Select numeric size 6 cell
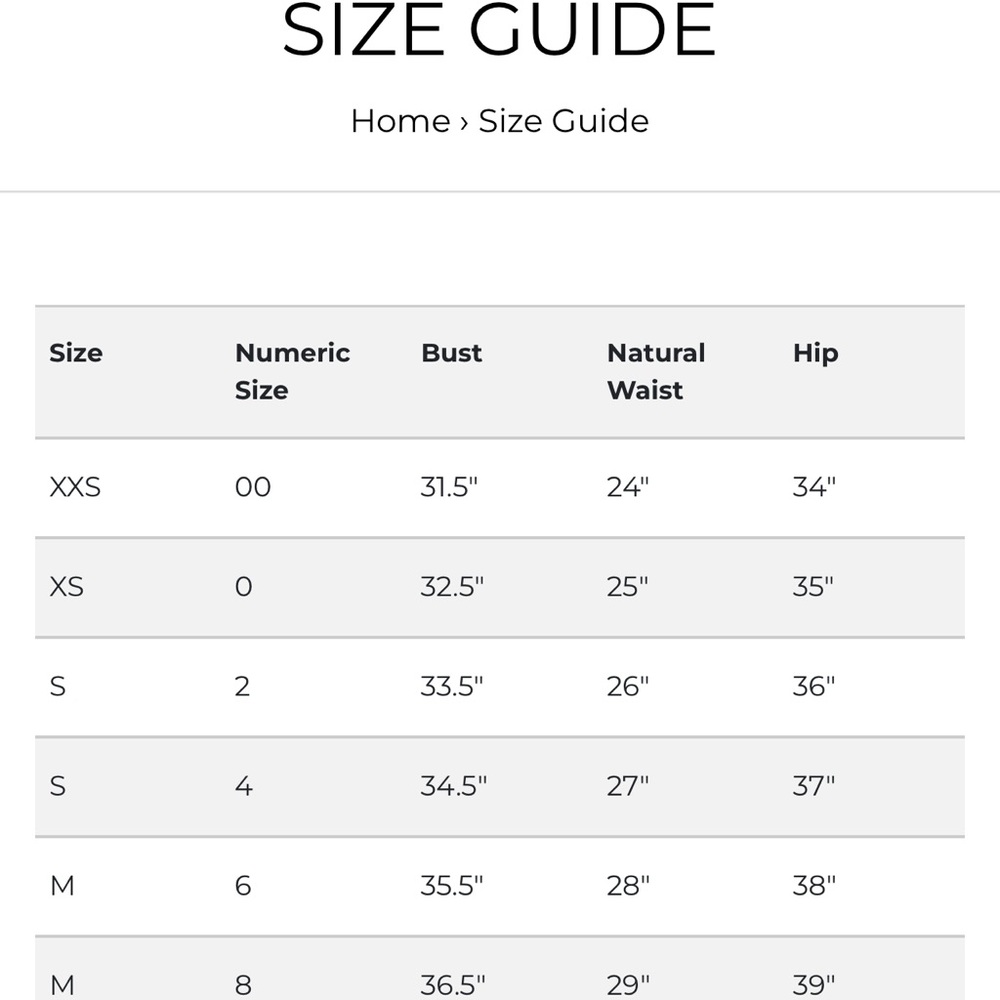This screenshot has height=1000, width=1000. click(x=243, y=886)
